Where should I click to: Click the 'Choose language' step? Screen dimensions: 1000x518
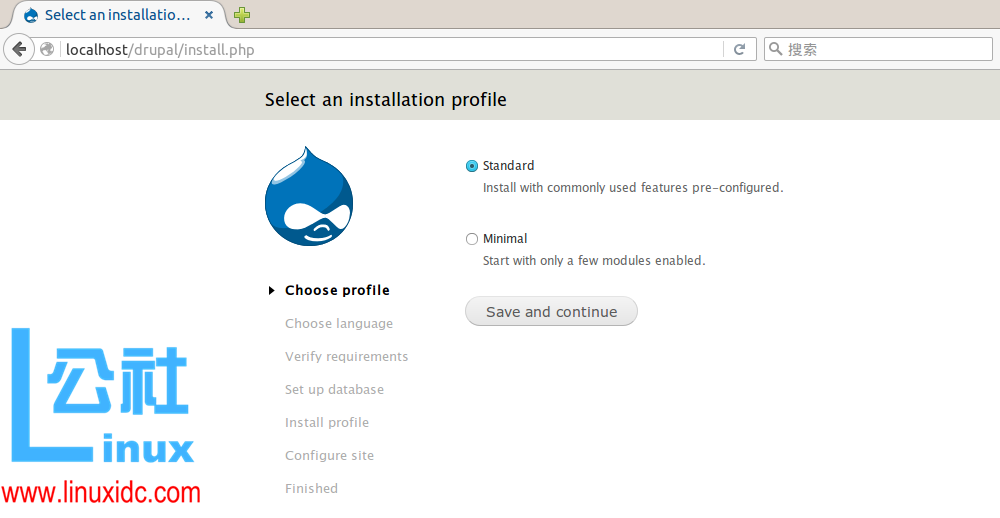click(x=339, y=323)
